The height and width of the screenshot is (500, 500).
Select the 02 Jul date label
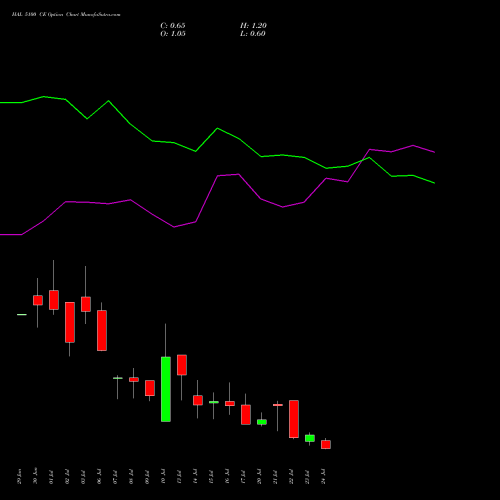point(67,477)
